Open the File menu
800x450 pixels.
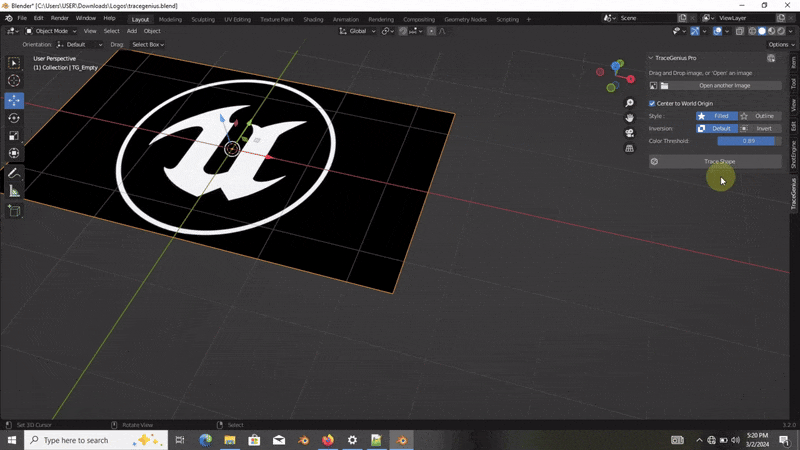(22, 18)
